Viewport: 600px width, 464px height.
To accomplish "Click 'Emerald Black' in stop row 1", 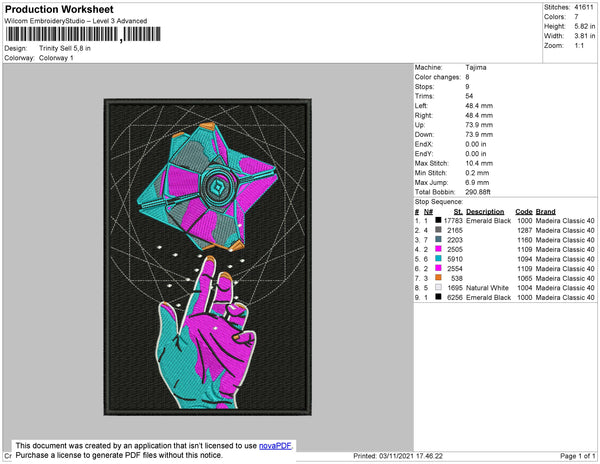I will click(488, 221).
